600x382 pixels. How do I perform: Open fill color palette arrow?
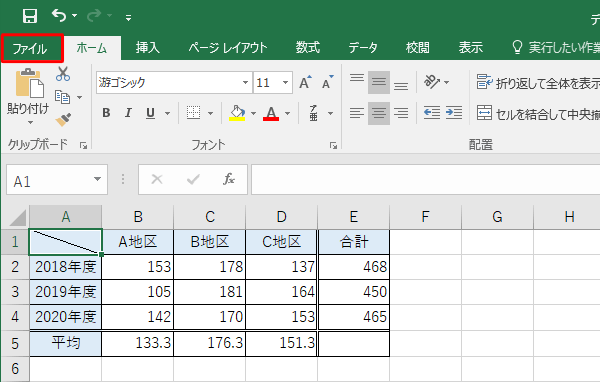(253, 113)
